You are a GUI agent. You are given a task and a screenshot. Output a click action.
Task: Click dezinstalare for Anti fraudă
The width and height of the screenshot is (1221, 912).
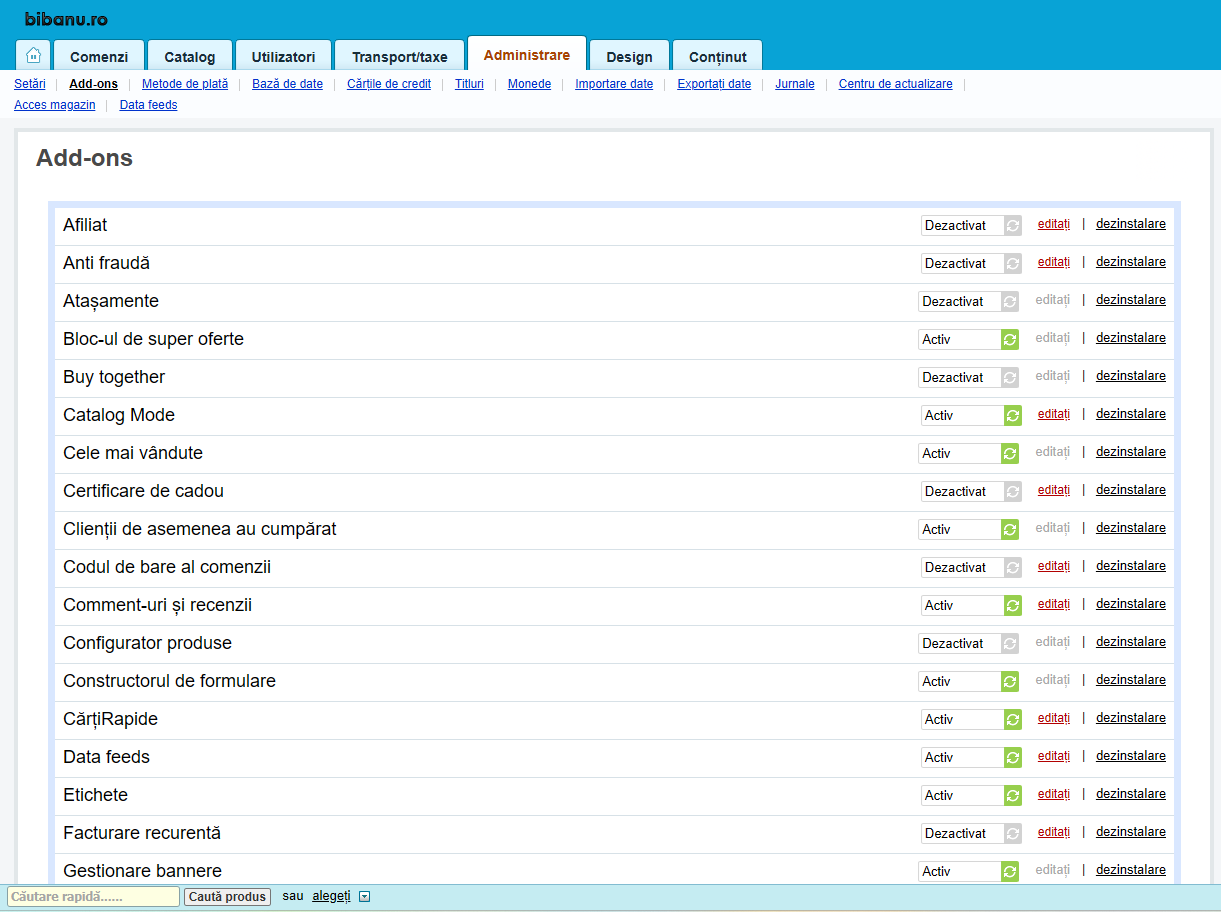point(1131,262)
